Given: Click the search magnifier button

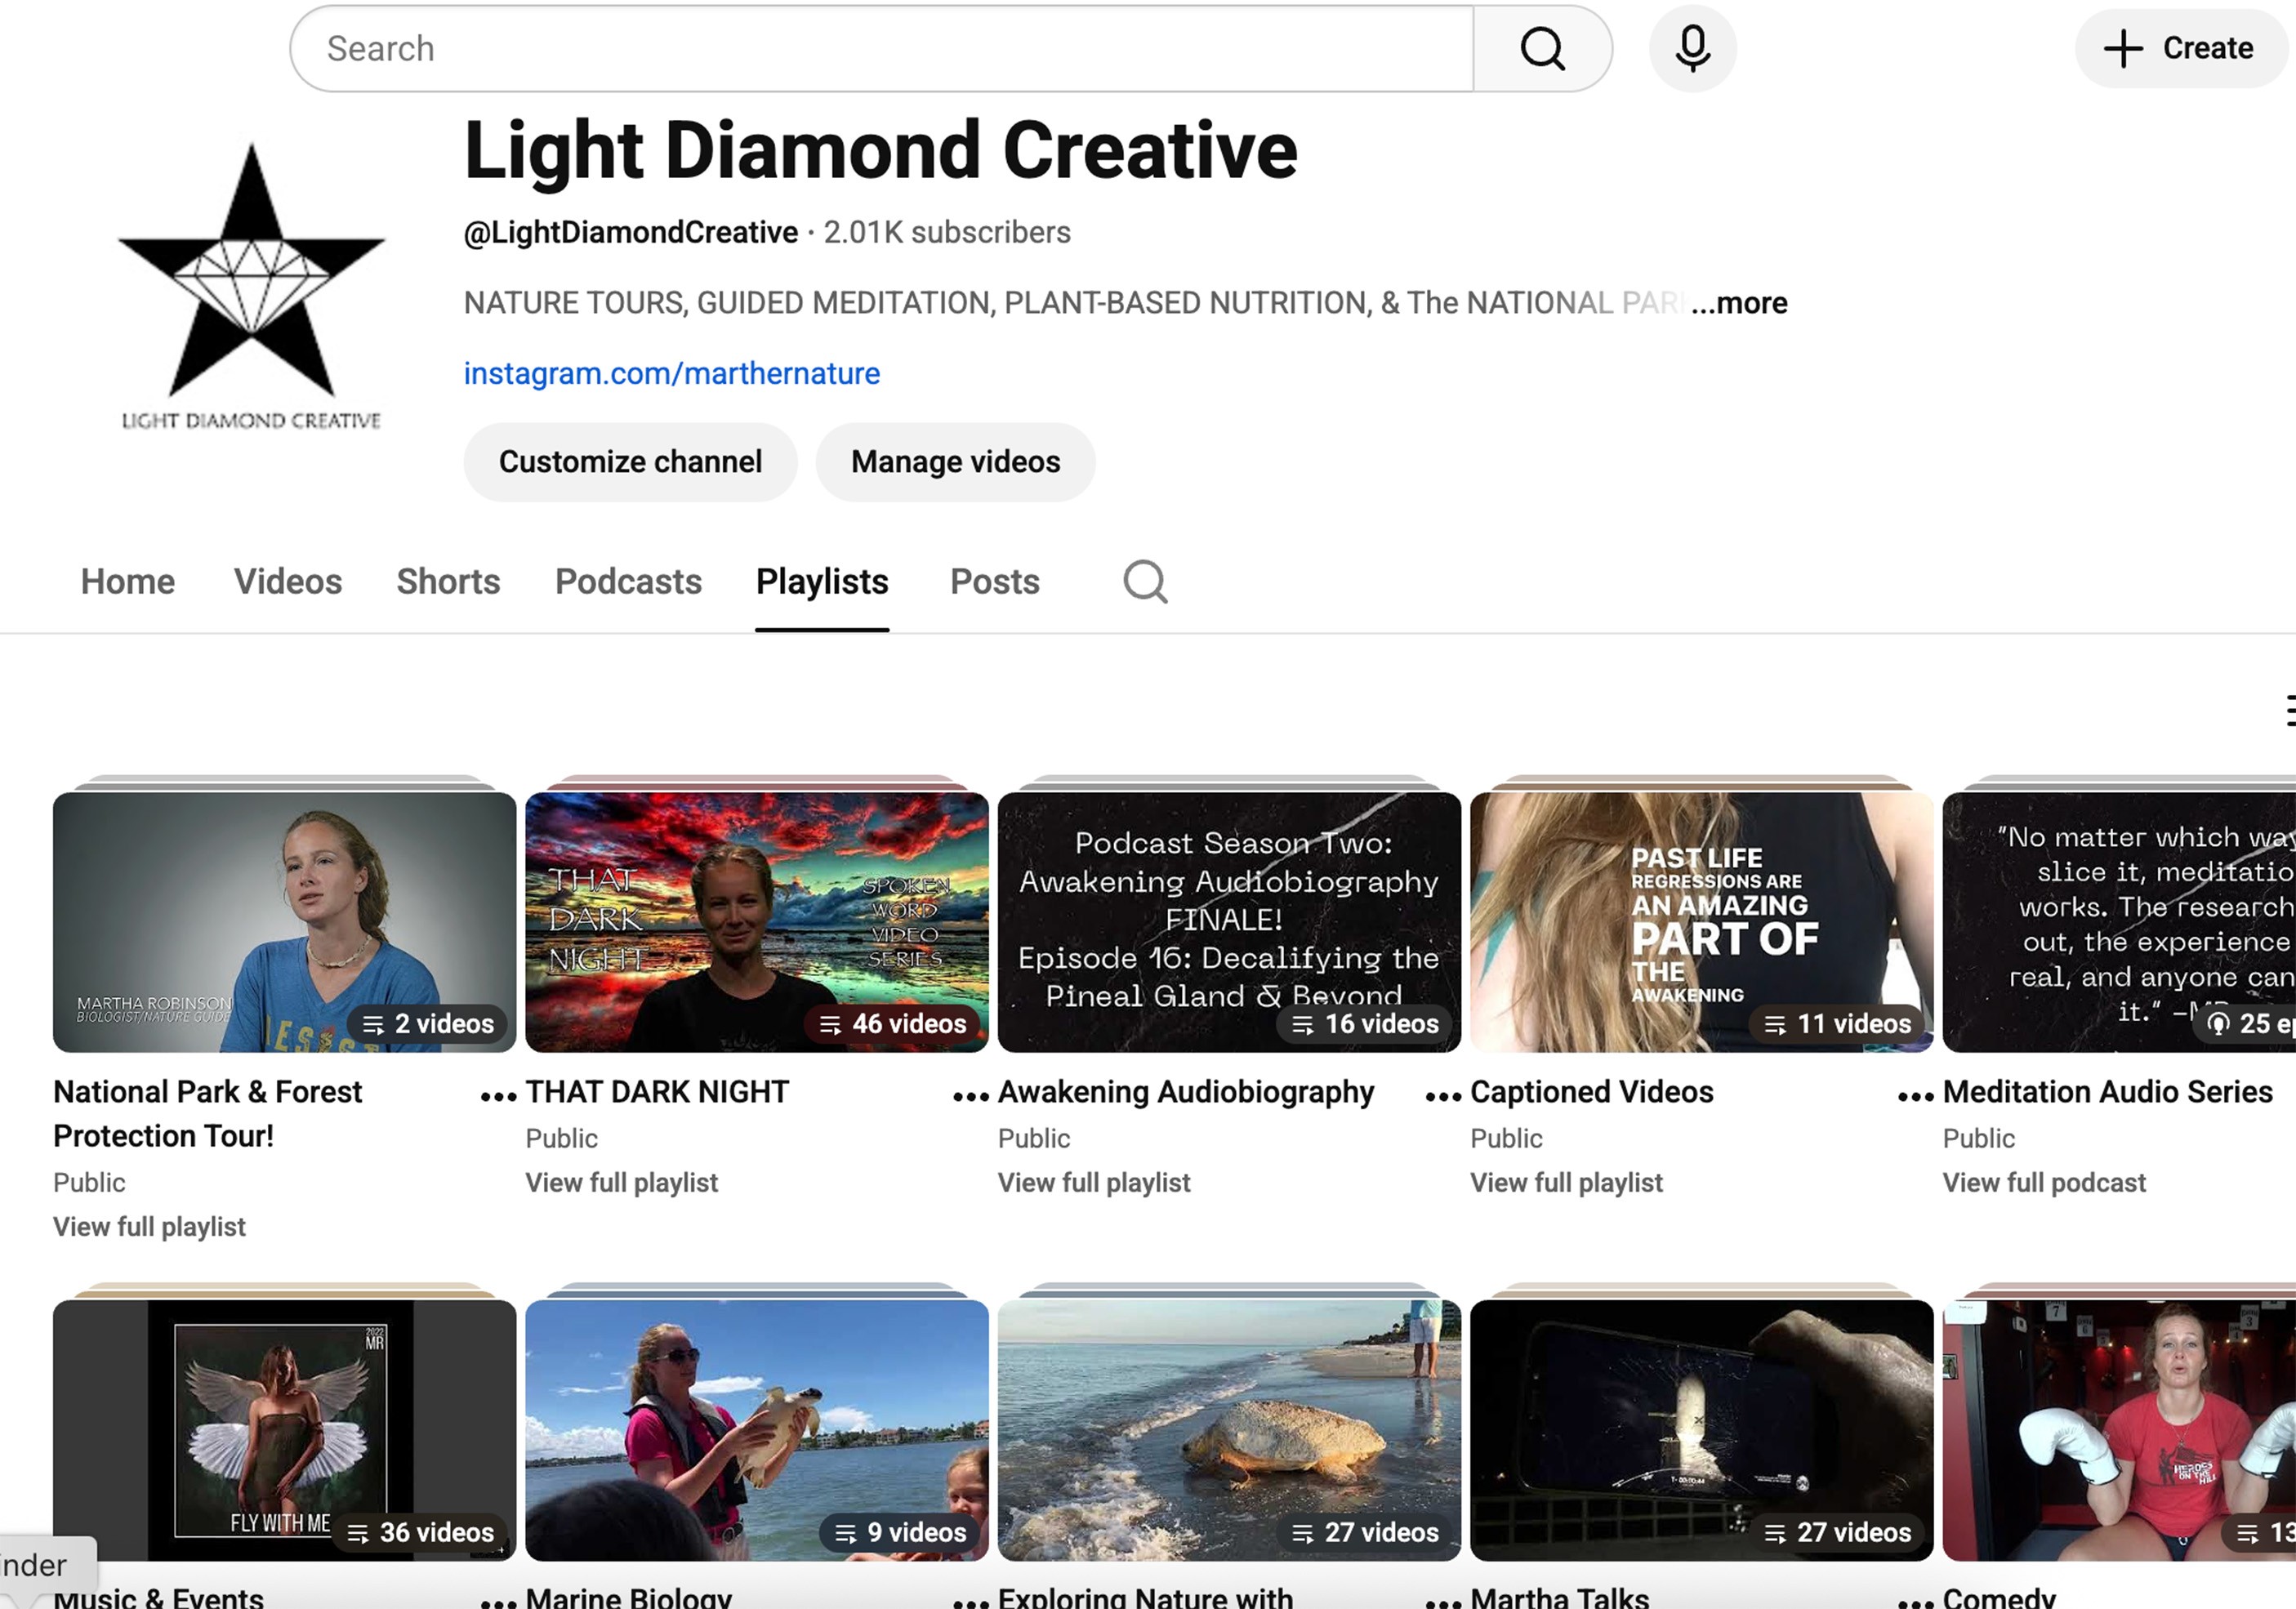Looking at the screenshot, I should pos(1542,48).
